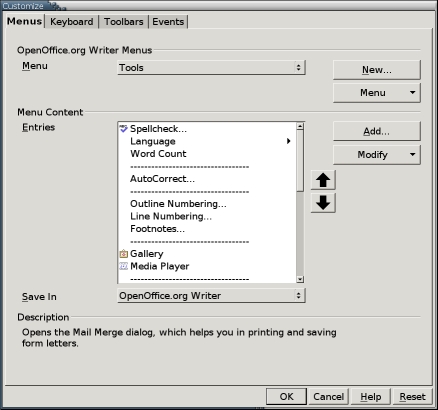This screenshot has height=410, width=438.
Task: Click the Spellcheck entry icon
Action: (x=124, y=129)
